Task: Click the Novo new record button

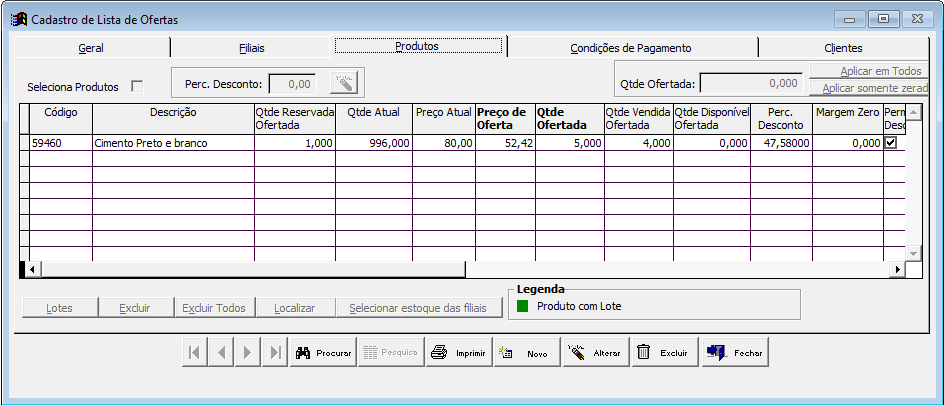Action: click(526, 353)
